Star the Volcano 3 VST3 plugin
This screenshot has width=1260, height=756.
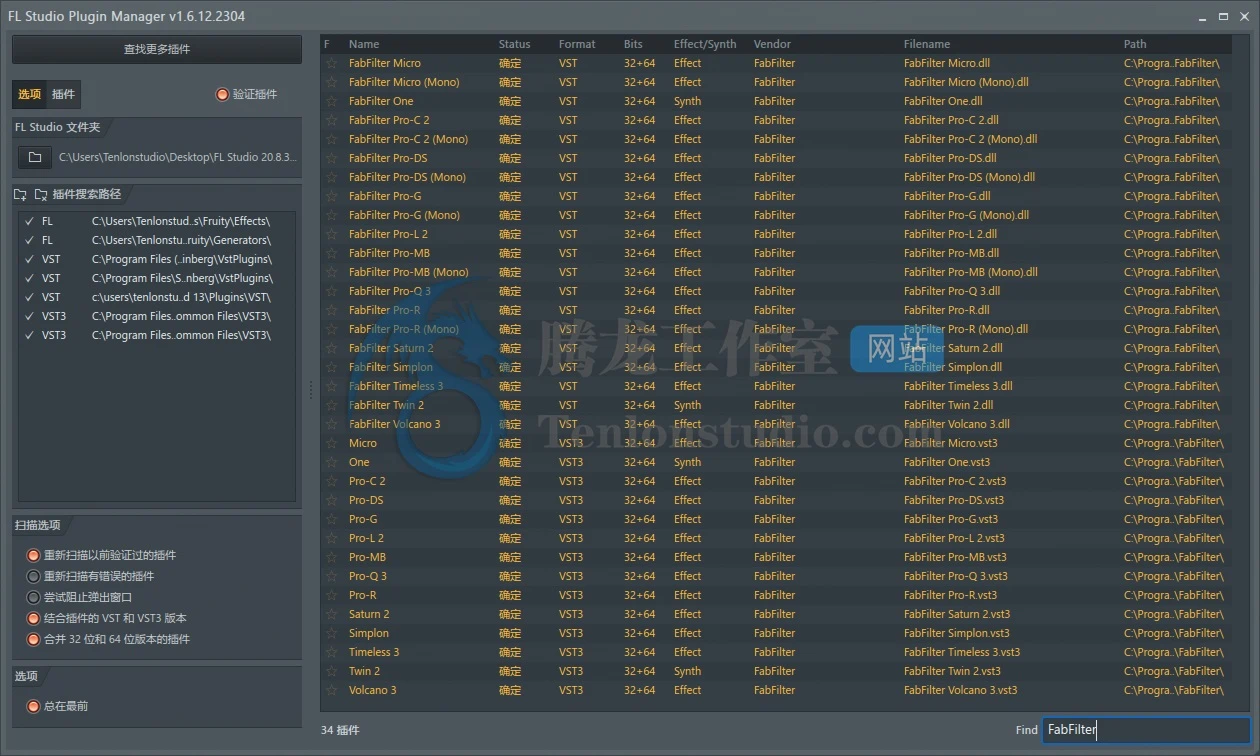pyautogui.click(x=331, y=690)
